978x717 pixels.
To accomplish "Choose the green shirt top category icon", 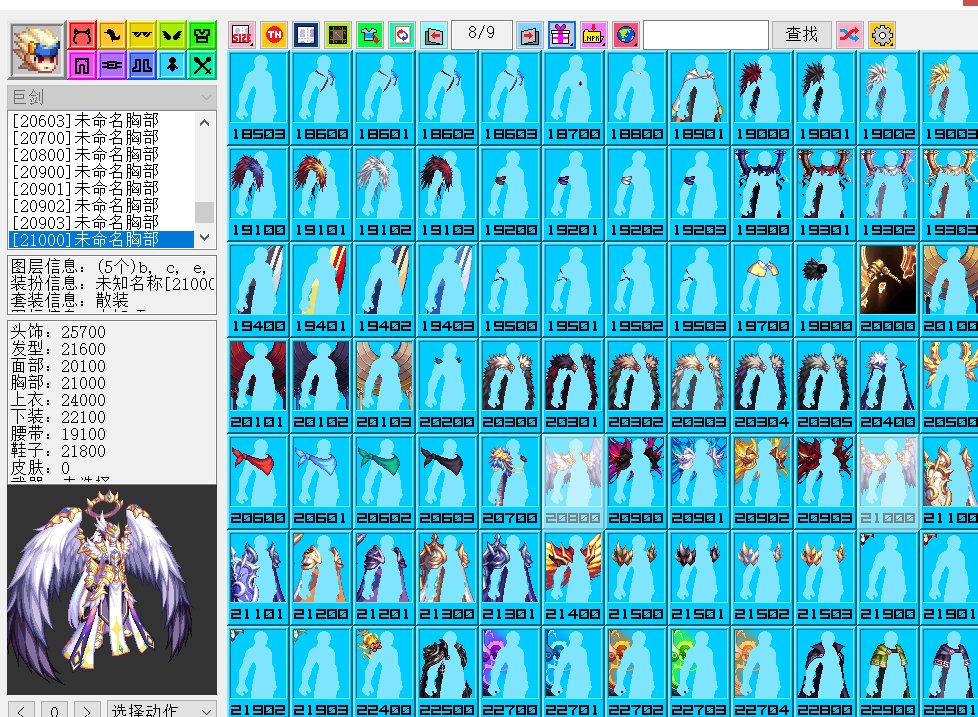I will pyautogui.click(x=203, y=36).
